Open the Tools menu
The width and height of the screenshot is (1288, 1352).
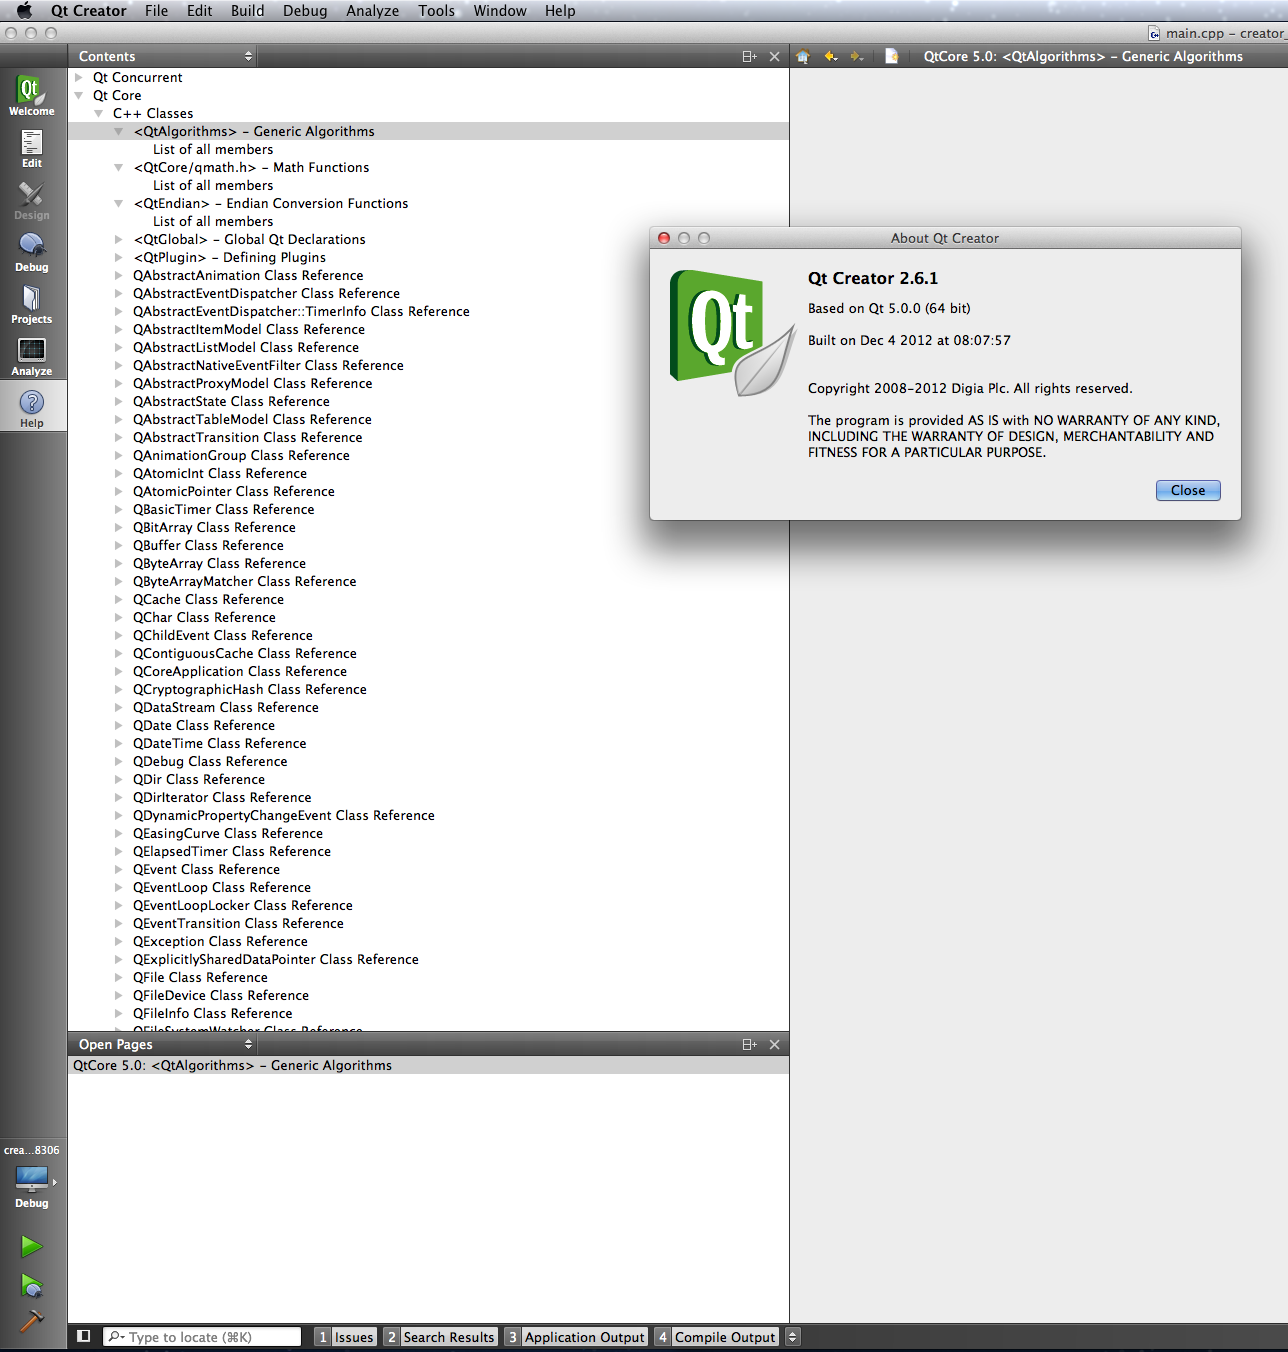pyautogui.click(x=436, y=11)
